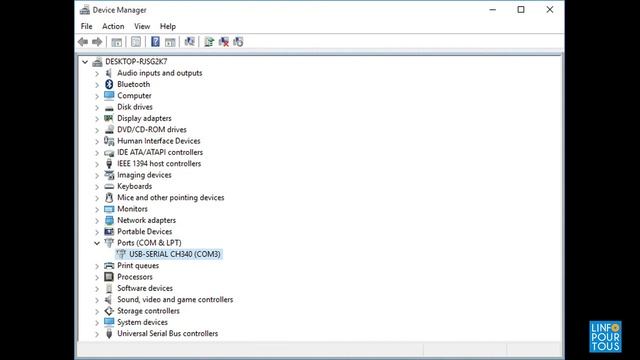This screenshot has height=360, width=640.
Task: Select the Network adapters label
Action: pos(147,220)
